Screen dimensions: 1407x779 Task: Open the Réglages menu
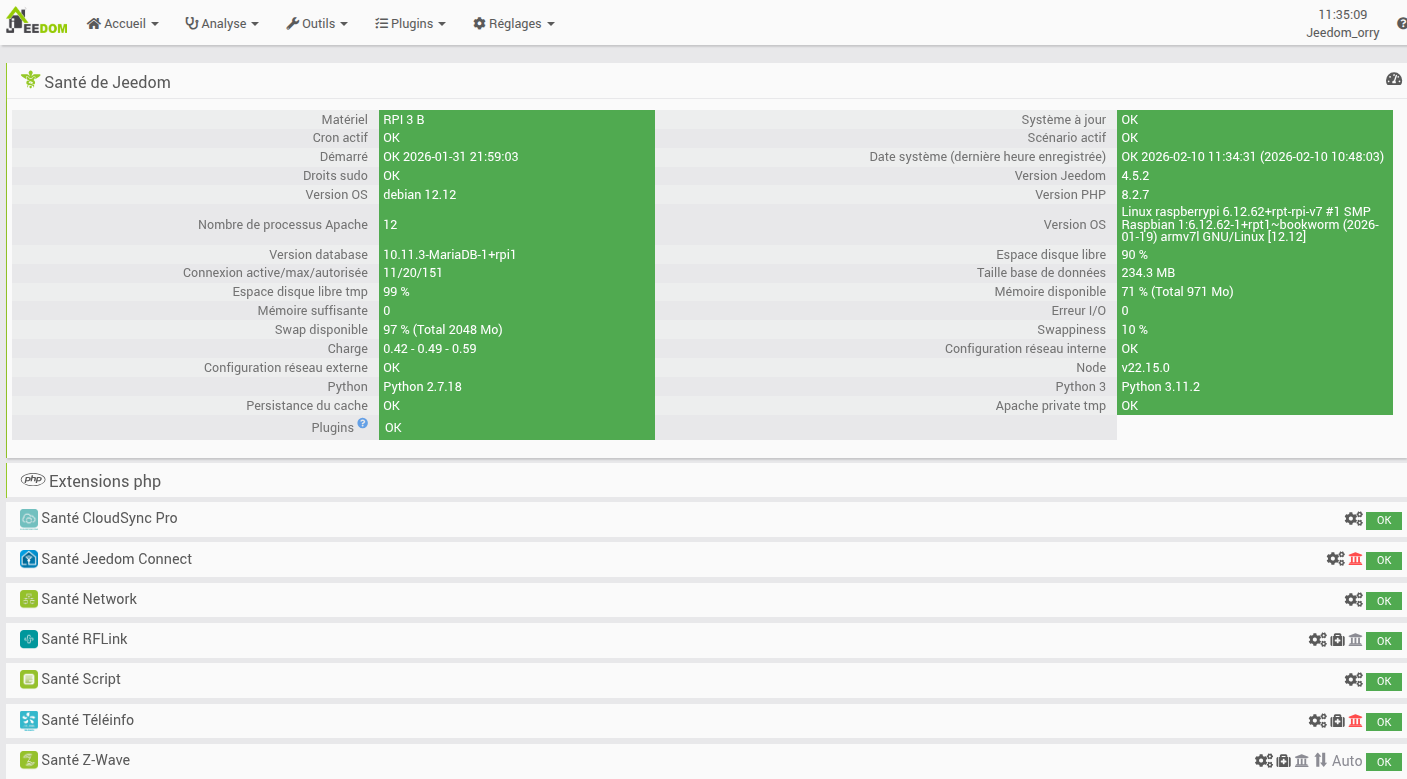(514, 23)
